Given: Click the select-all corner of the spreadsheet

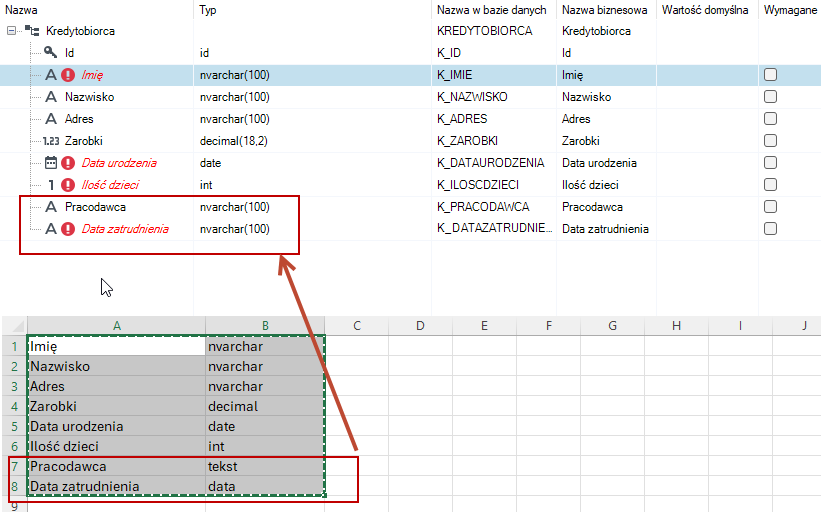Looking at the screenshot, I should click(x=14, y=326).
